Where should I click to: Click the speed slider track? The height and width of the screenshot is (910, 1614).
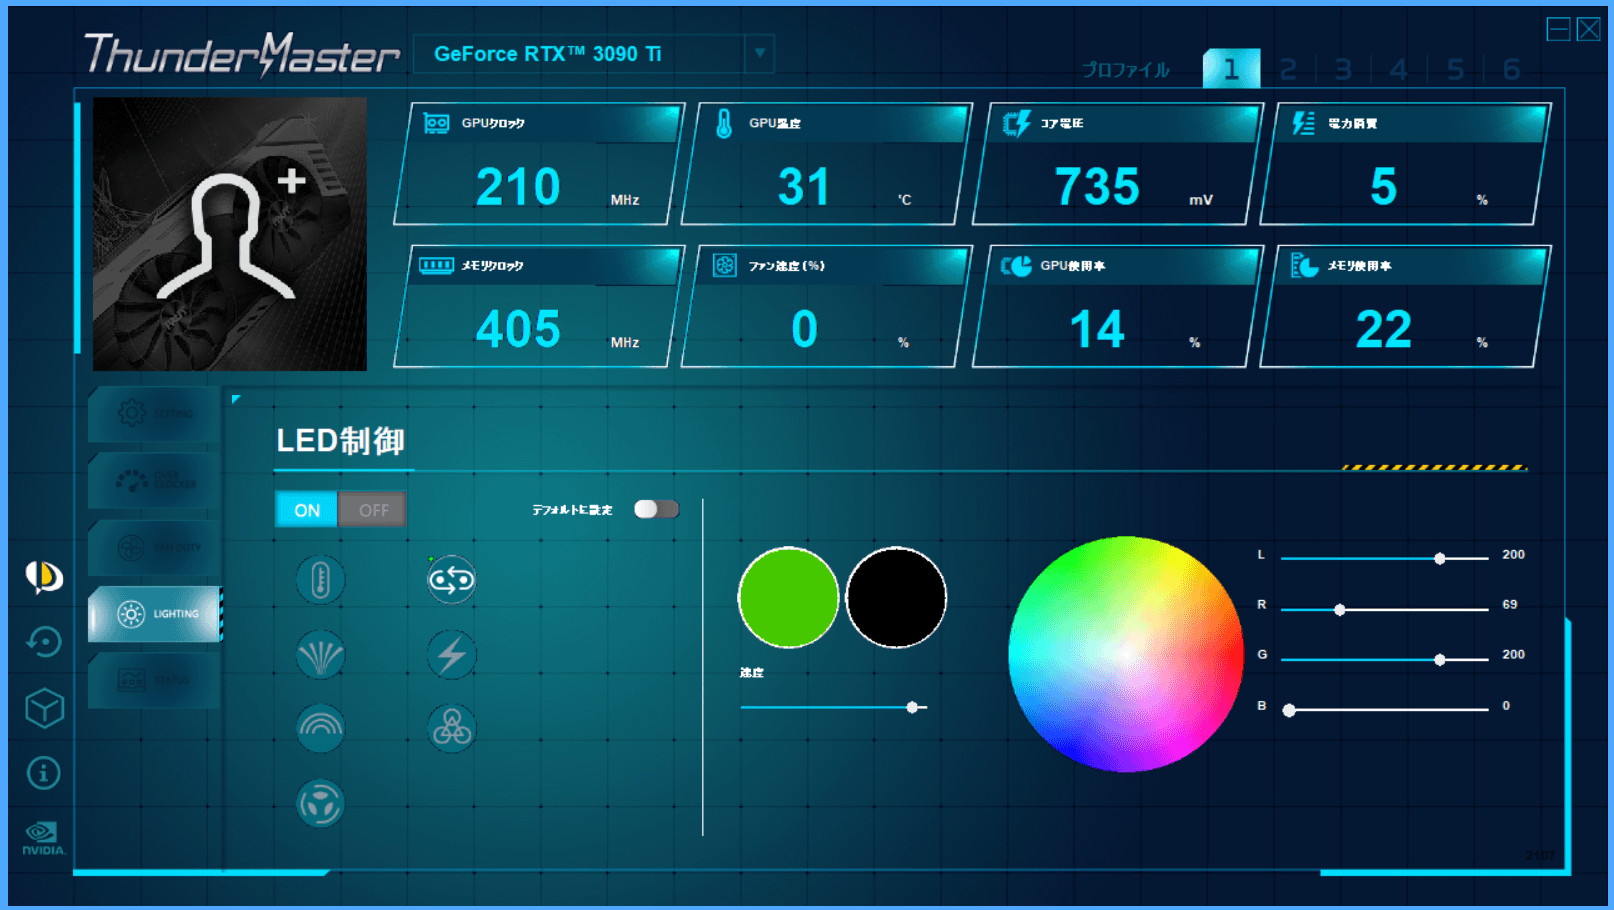pos(834,707)
